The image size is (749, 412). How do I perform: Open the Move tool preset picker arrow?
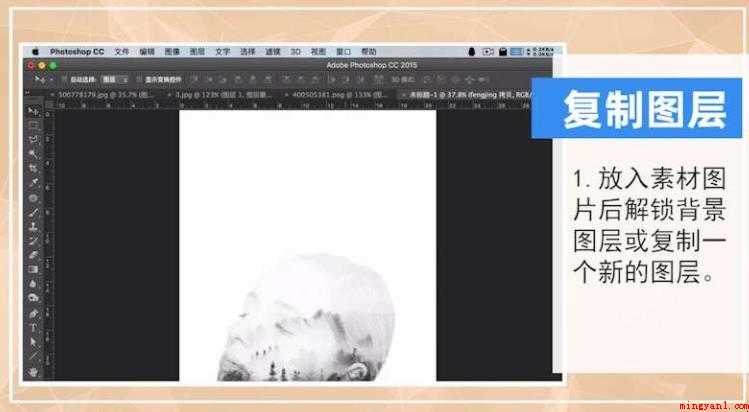click(x=52, y=79)
